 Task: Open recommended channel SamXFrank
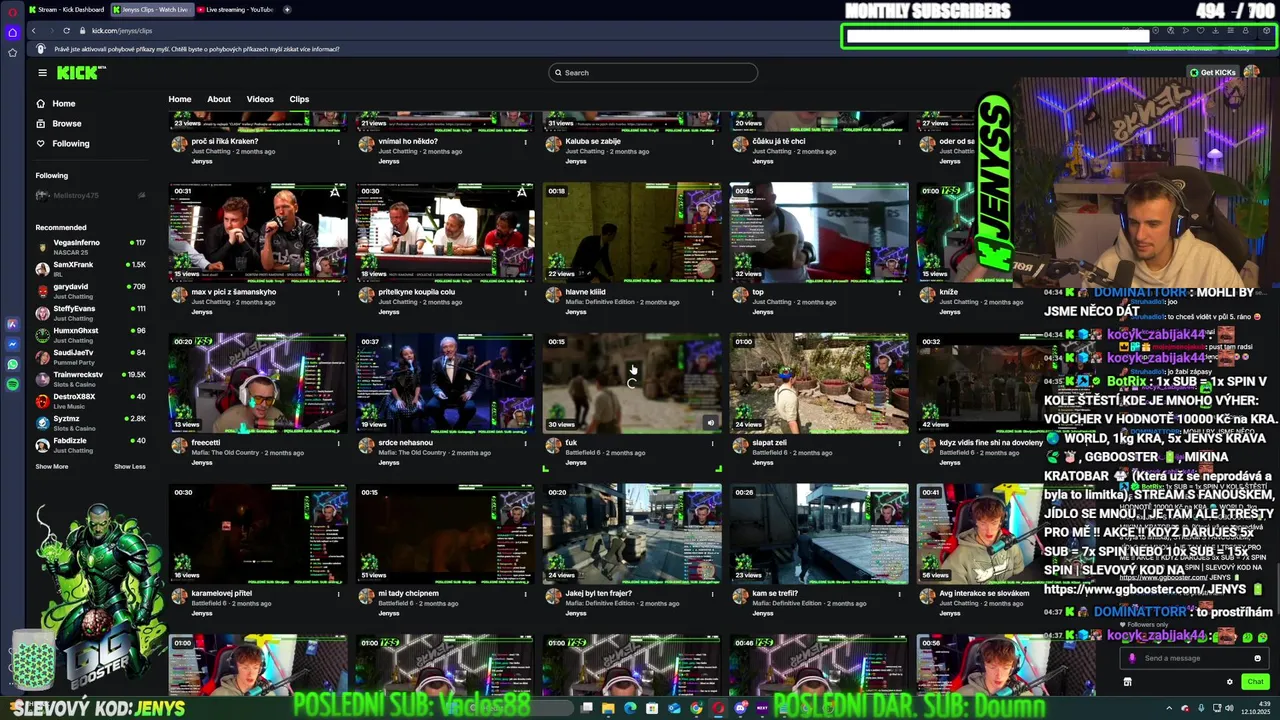[x=91, y=268]
